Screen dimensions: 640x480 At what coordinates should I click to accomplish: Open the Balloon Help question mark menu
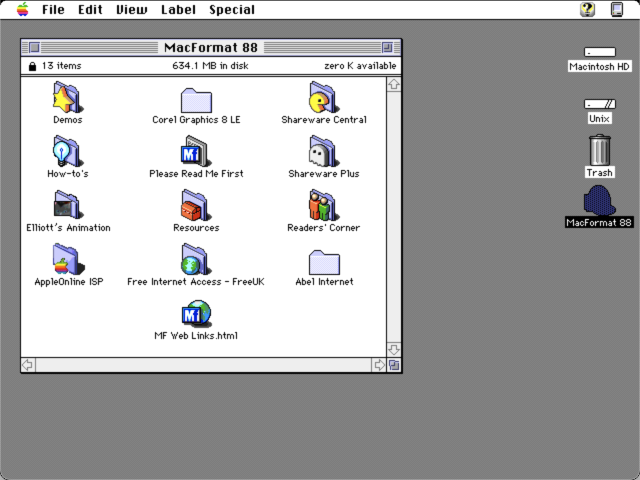coord(587,9)
